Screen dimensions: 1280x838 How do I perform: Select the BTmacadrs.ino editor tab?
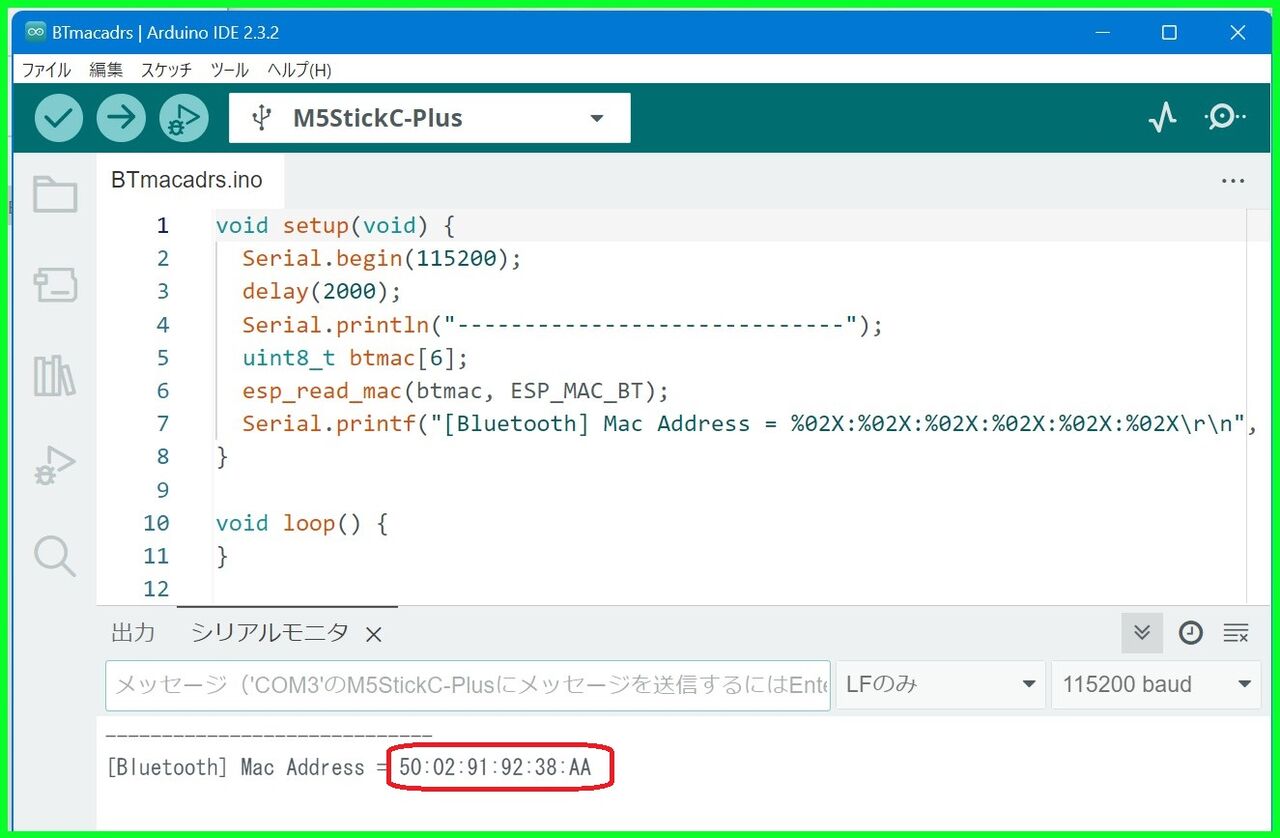(187, 180)
